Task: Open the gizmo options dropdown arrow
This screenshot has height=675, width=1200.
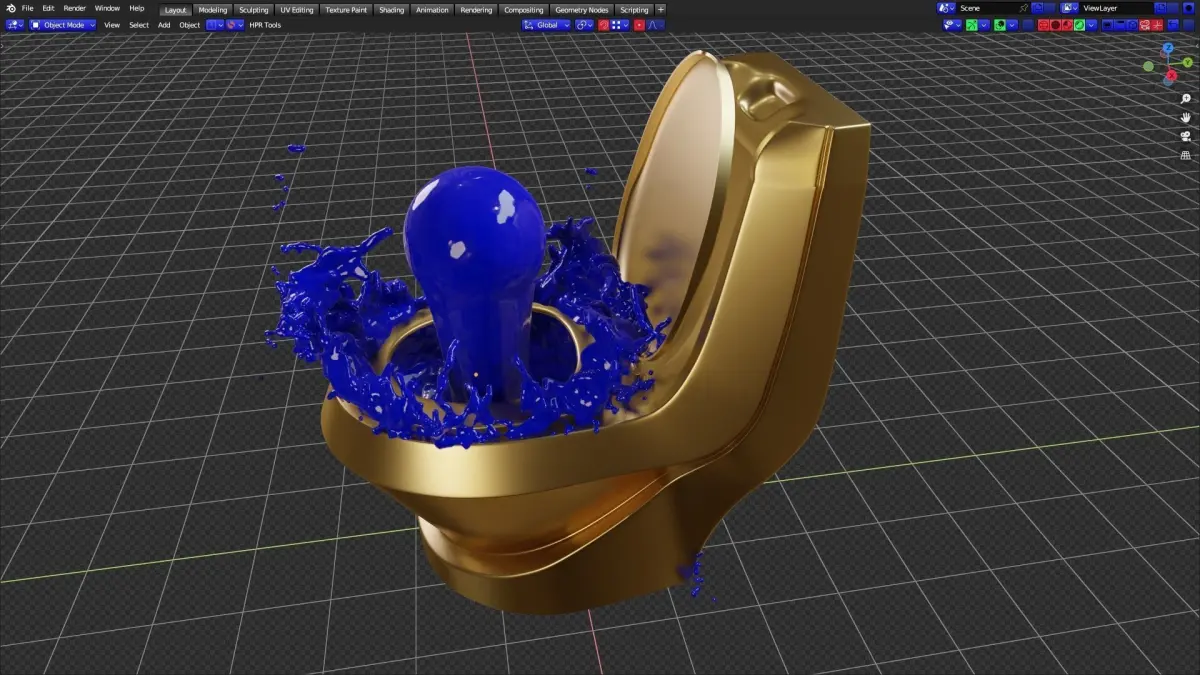Action: (x=984, y=25)
